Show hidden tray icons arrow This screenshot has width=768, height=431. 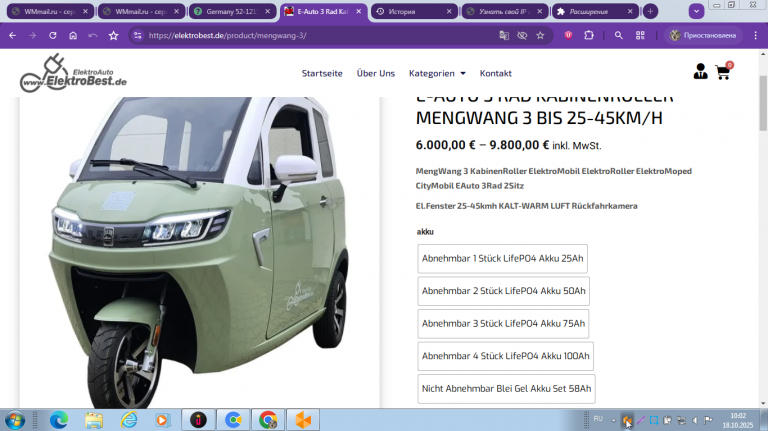click(x=613, y=420)
